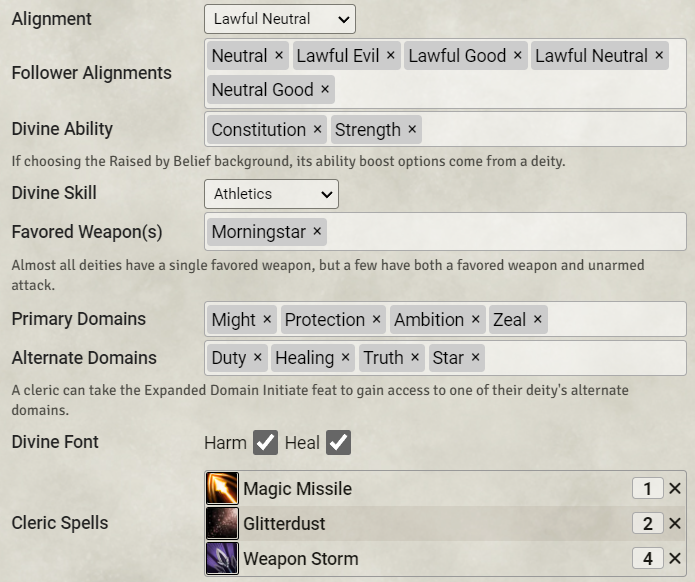Edit the Glitterdust spell level field
695x582 pixels.
point(647,524)
